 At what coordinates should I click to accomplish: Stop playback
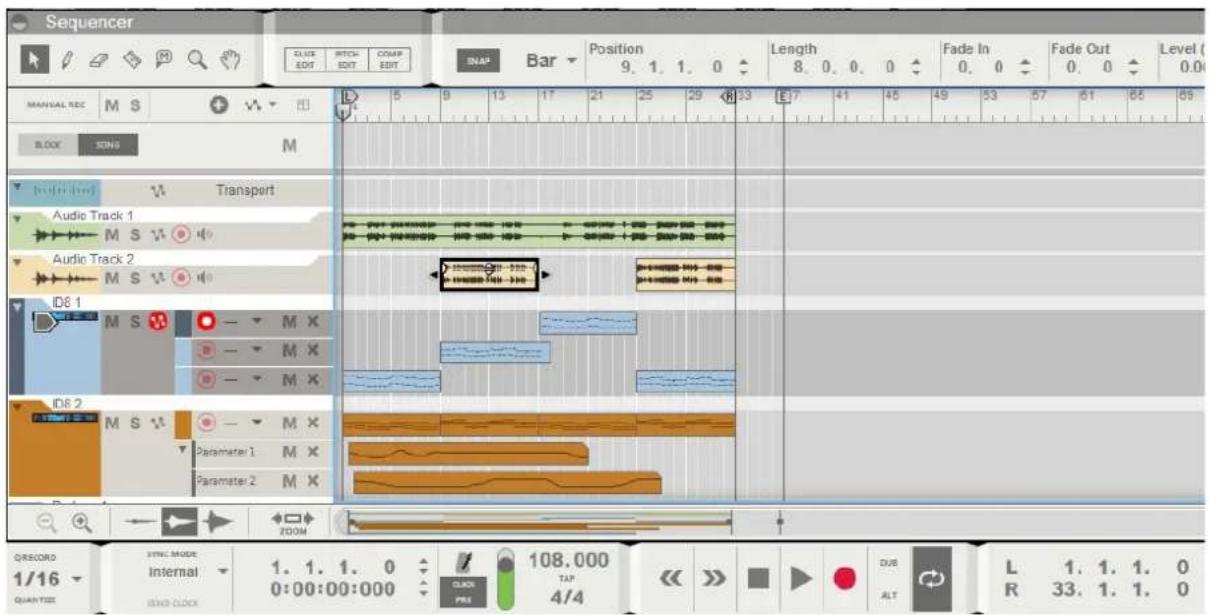click(x=760, y=579)
